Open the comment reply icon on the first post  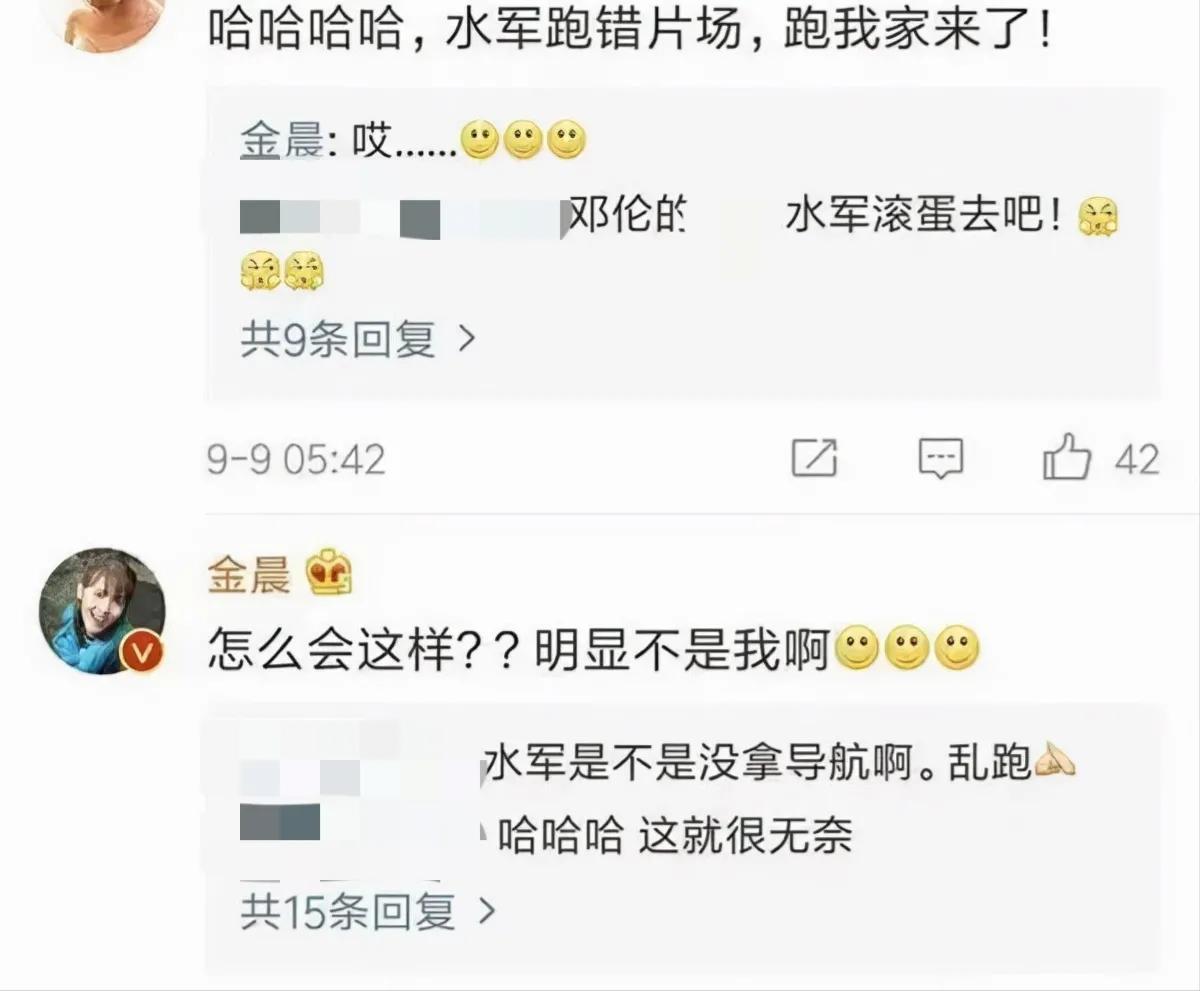[x=941, y=459]
